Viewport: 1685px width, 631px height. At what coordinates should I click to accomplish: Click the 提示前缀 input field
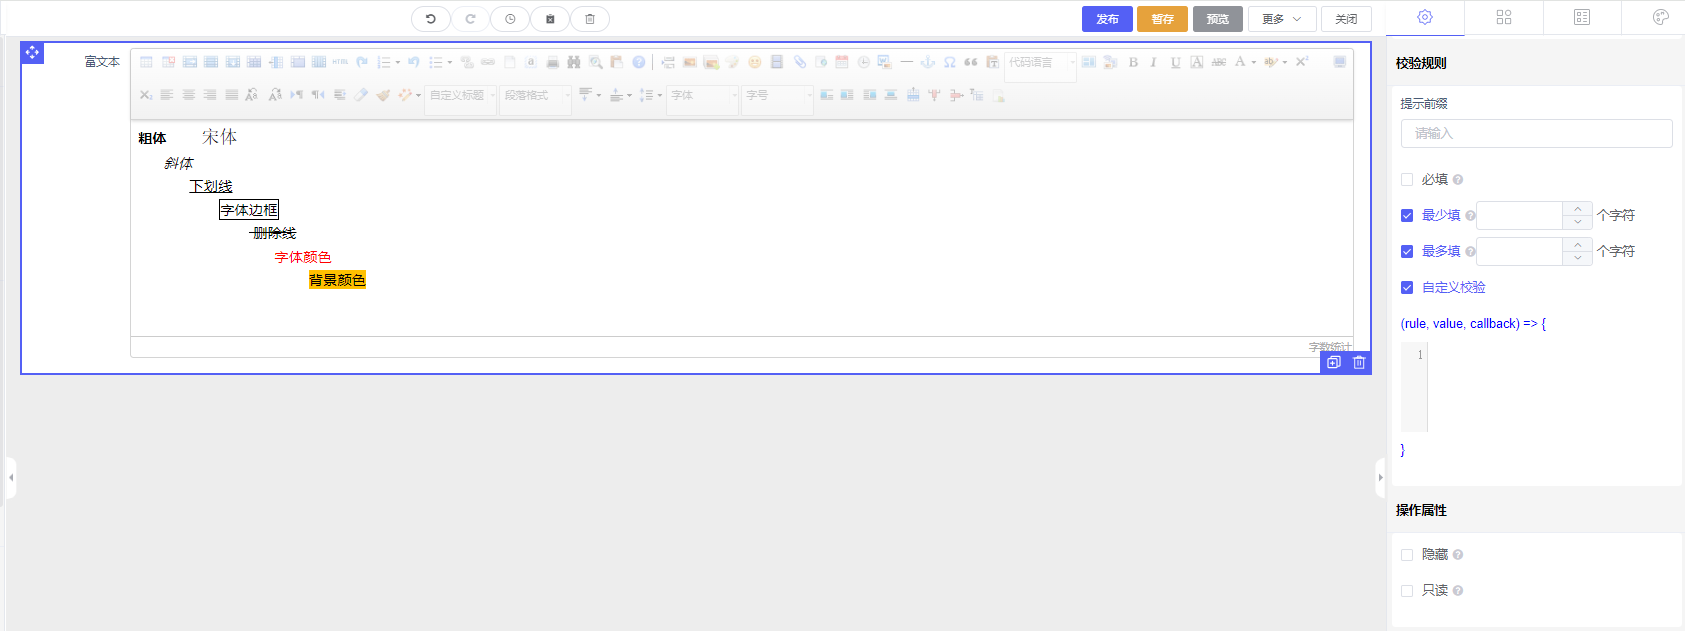coord(1536,134)
